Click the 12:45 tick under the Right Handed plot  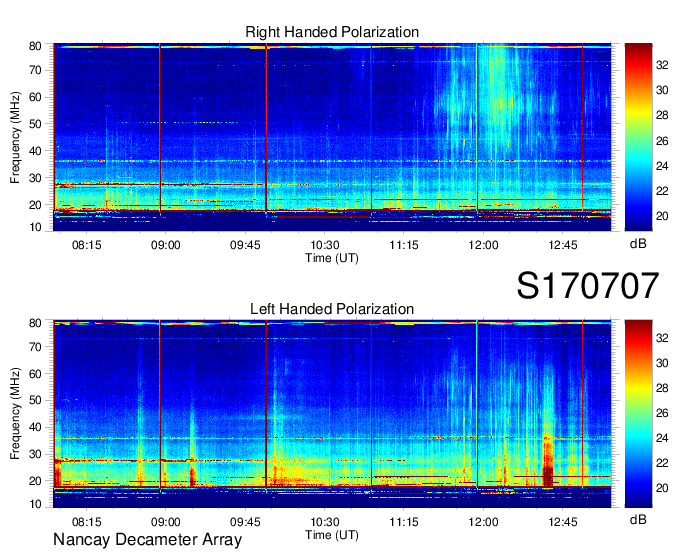pos(562,245)
